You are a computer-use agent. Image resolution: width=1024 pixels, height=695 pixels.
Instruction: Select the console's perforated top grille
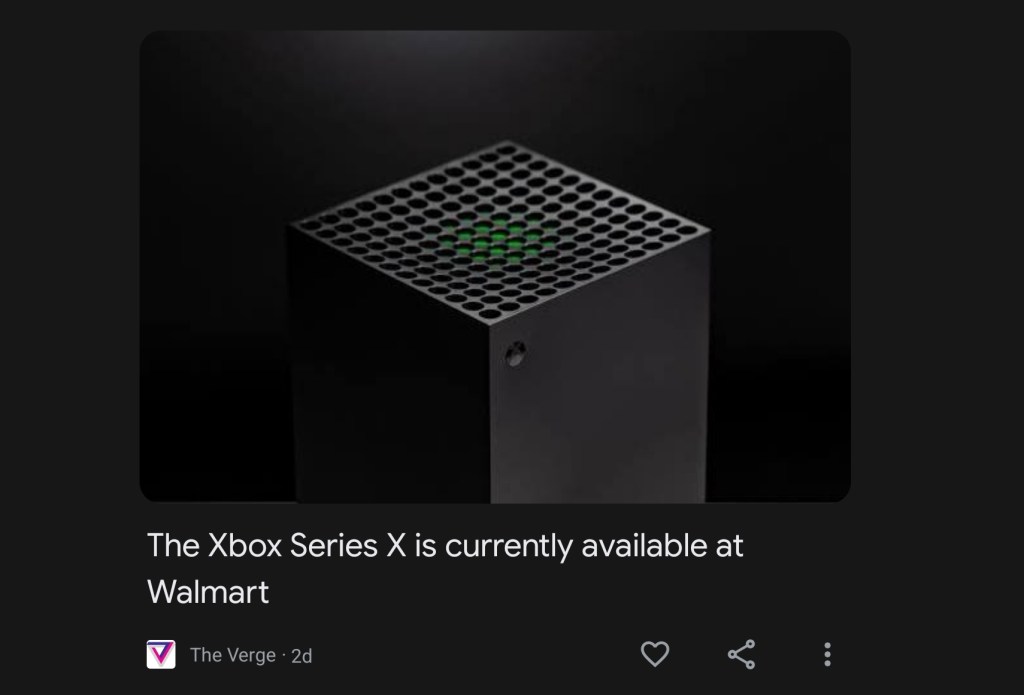(500, 231)
